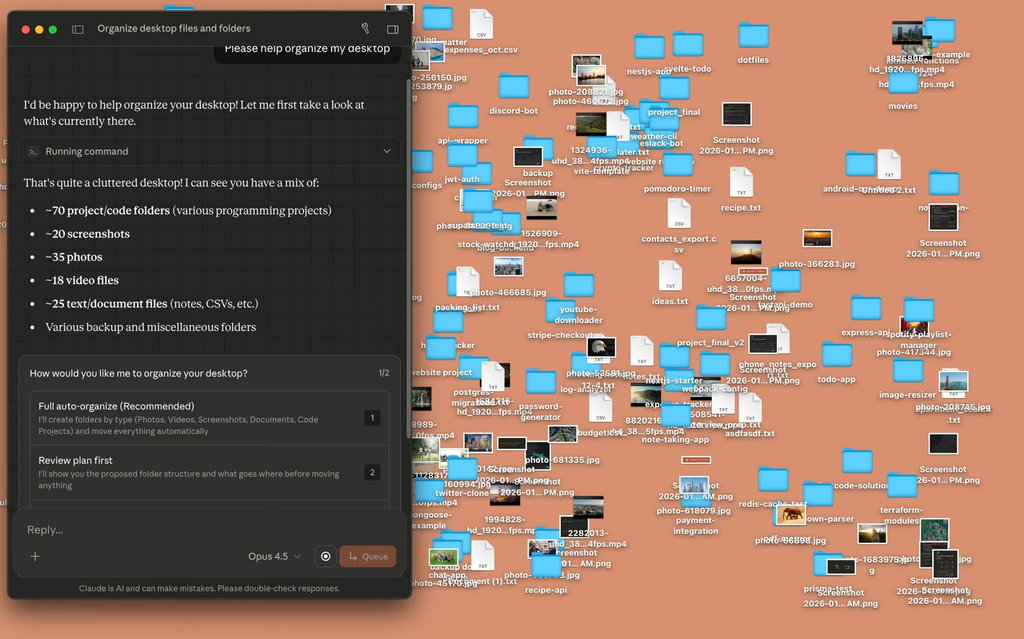The height and width of the screenshot is (639, 1024).
Task: Select the pomodoro-timer folder
Action: 677,166
